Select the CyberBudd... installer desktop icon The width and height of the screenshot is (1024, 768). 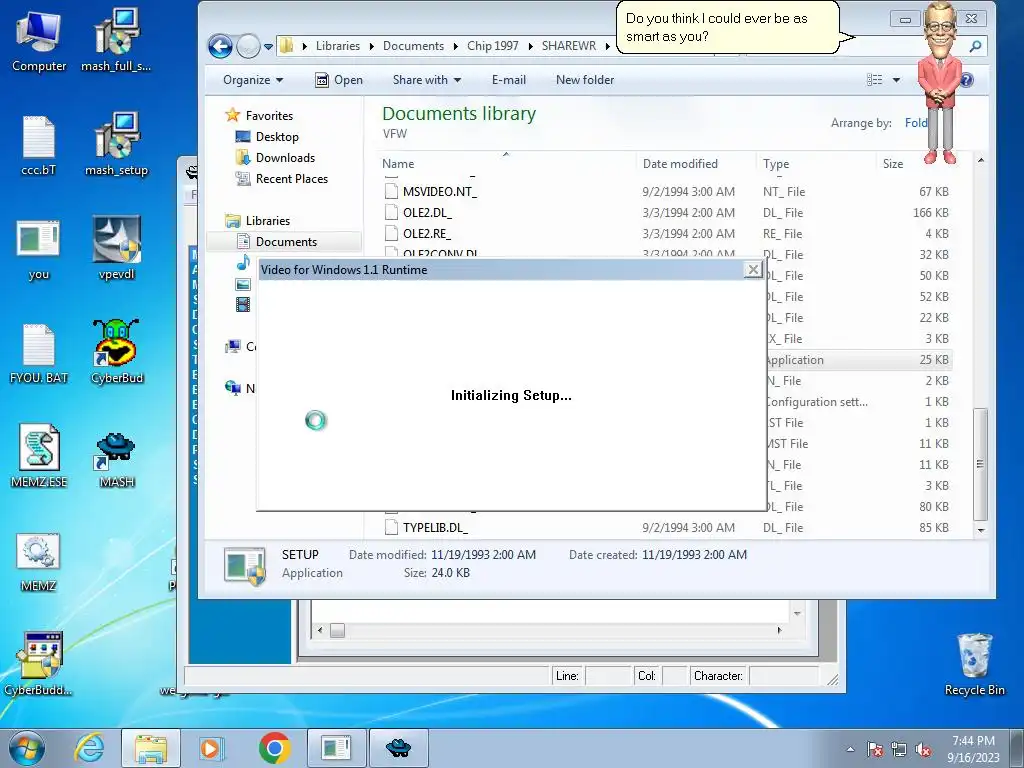(x=39, y=664)
